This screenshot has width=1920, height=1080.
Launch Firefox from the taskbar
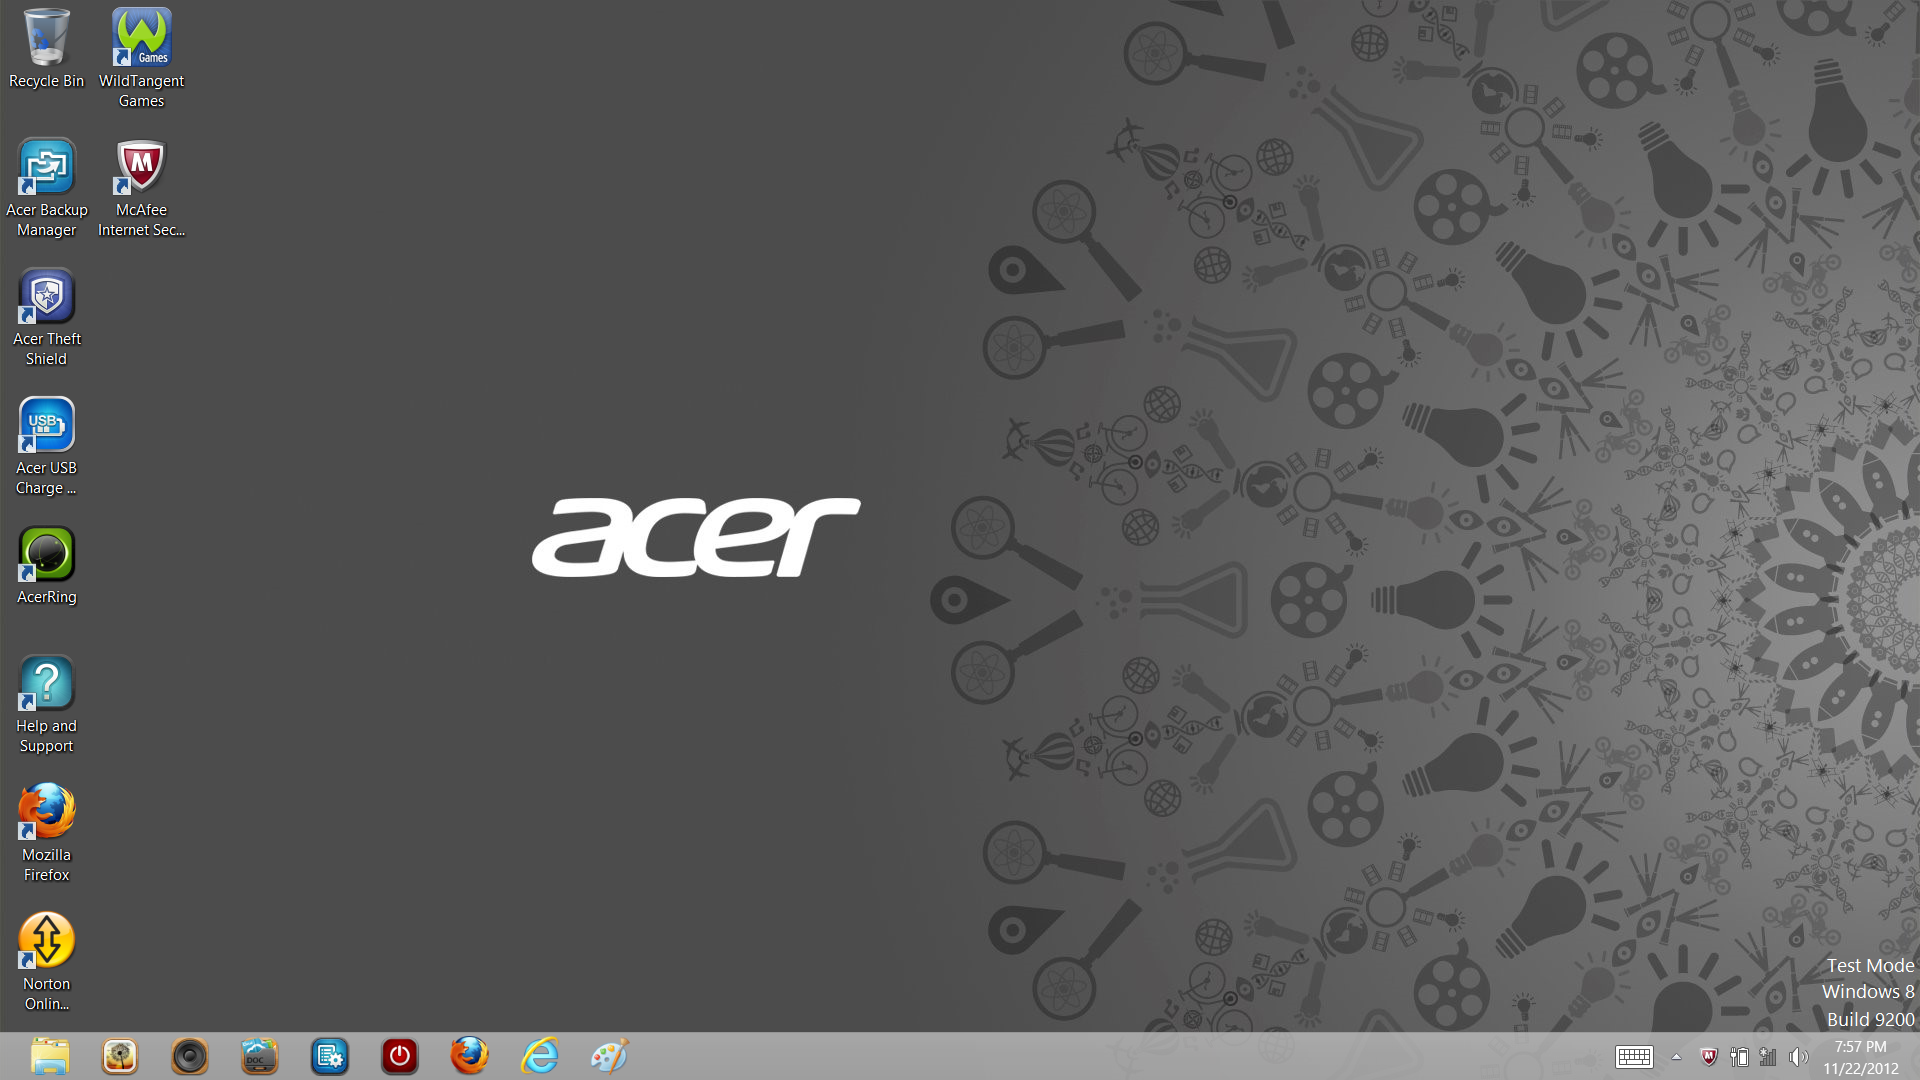(470, 1056)
